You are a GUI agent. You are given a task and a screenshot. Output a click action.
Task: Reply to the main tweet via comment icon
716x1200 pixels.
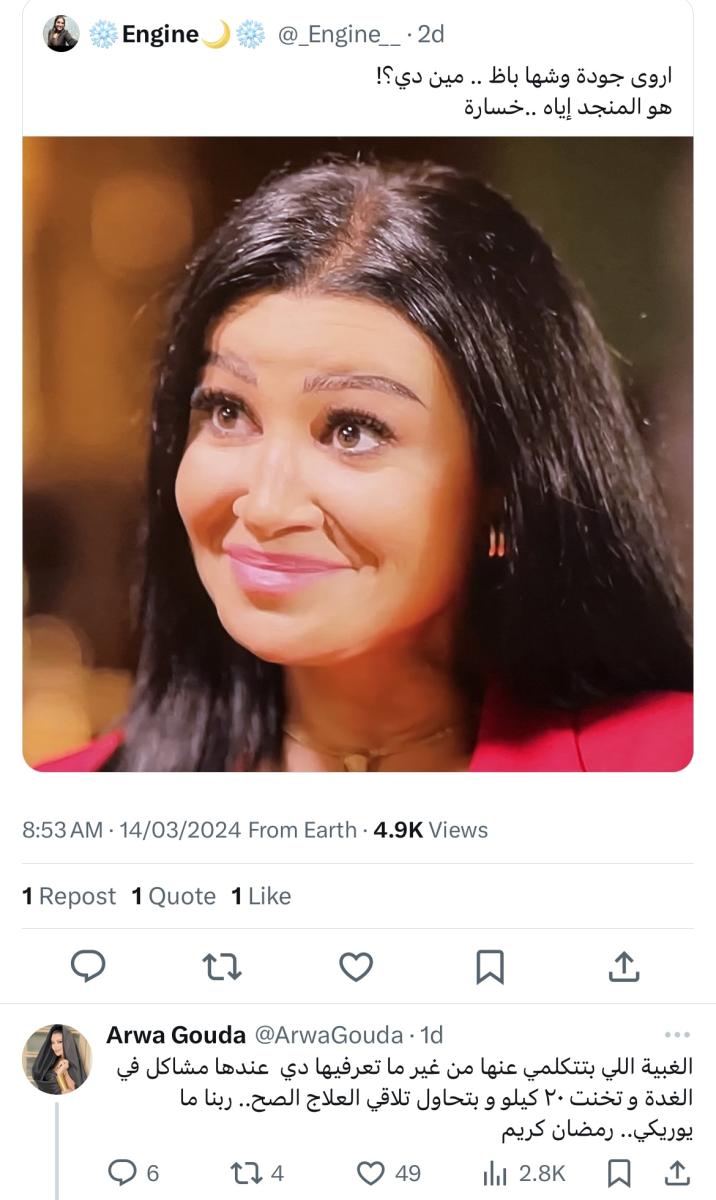click(88, 966)
